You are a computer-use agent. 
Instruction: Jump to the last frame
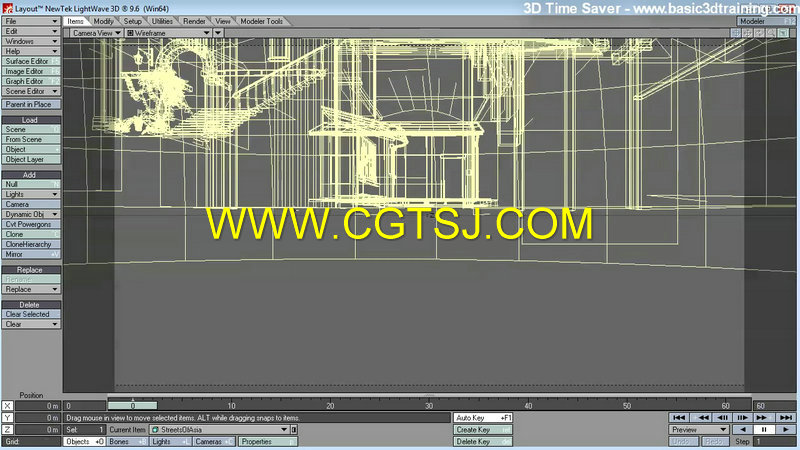point(786,417)
